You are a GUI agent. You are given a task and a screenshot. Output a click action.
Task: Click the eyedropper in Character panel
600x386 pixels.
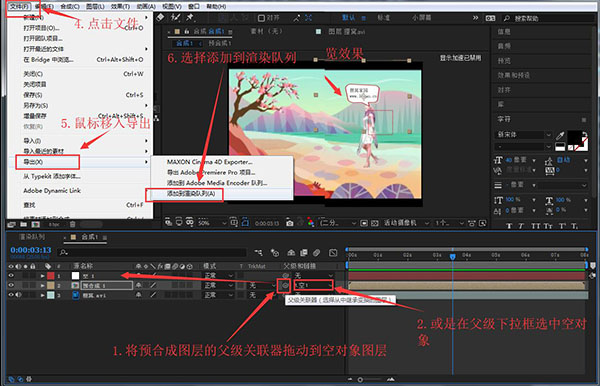560,135
